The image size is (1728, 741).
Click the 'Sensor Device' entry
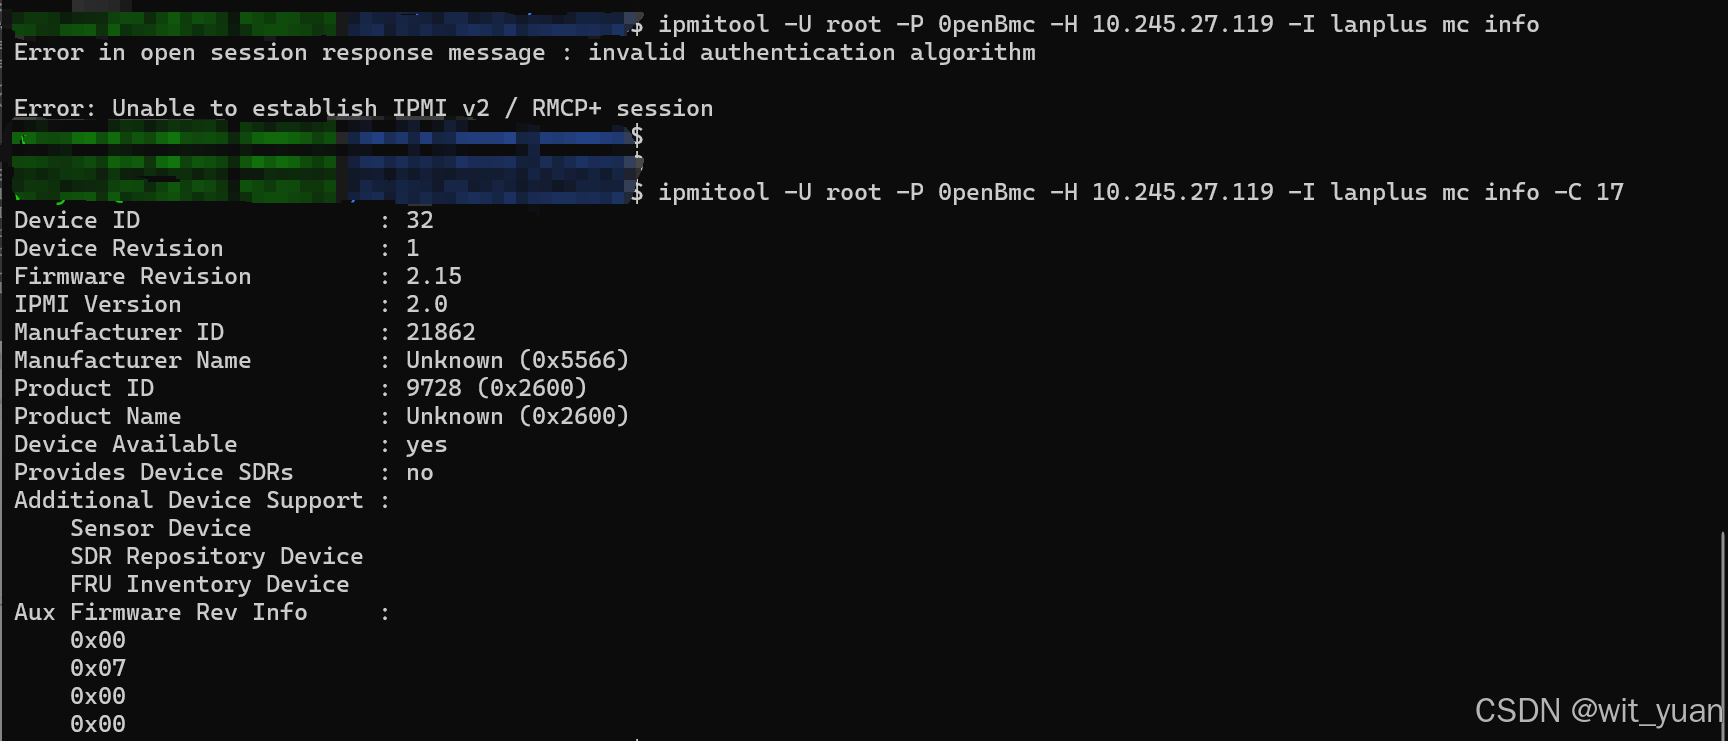(x=161, y=528)
